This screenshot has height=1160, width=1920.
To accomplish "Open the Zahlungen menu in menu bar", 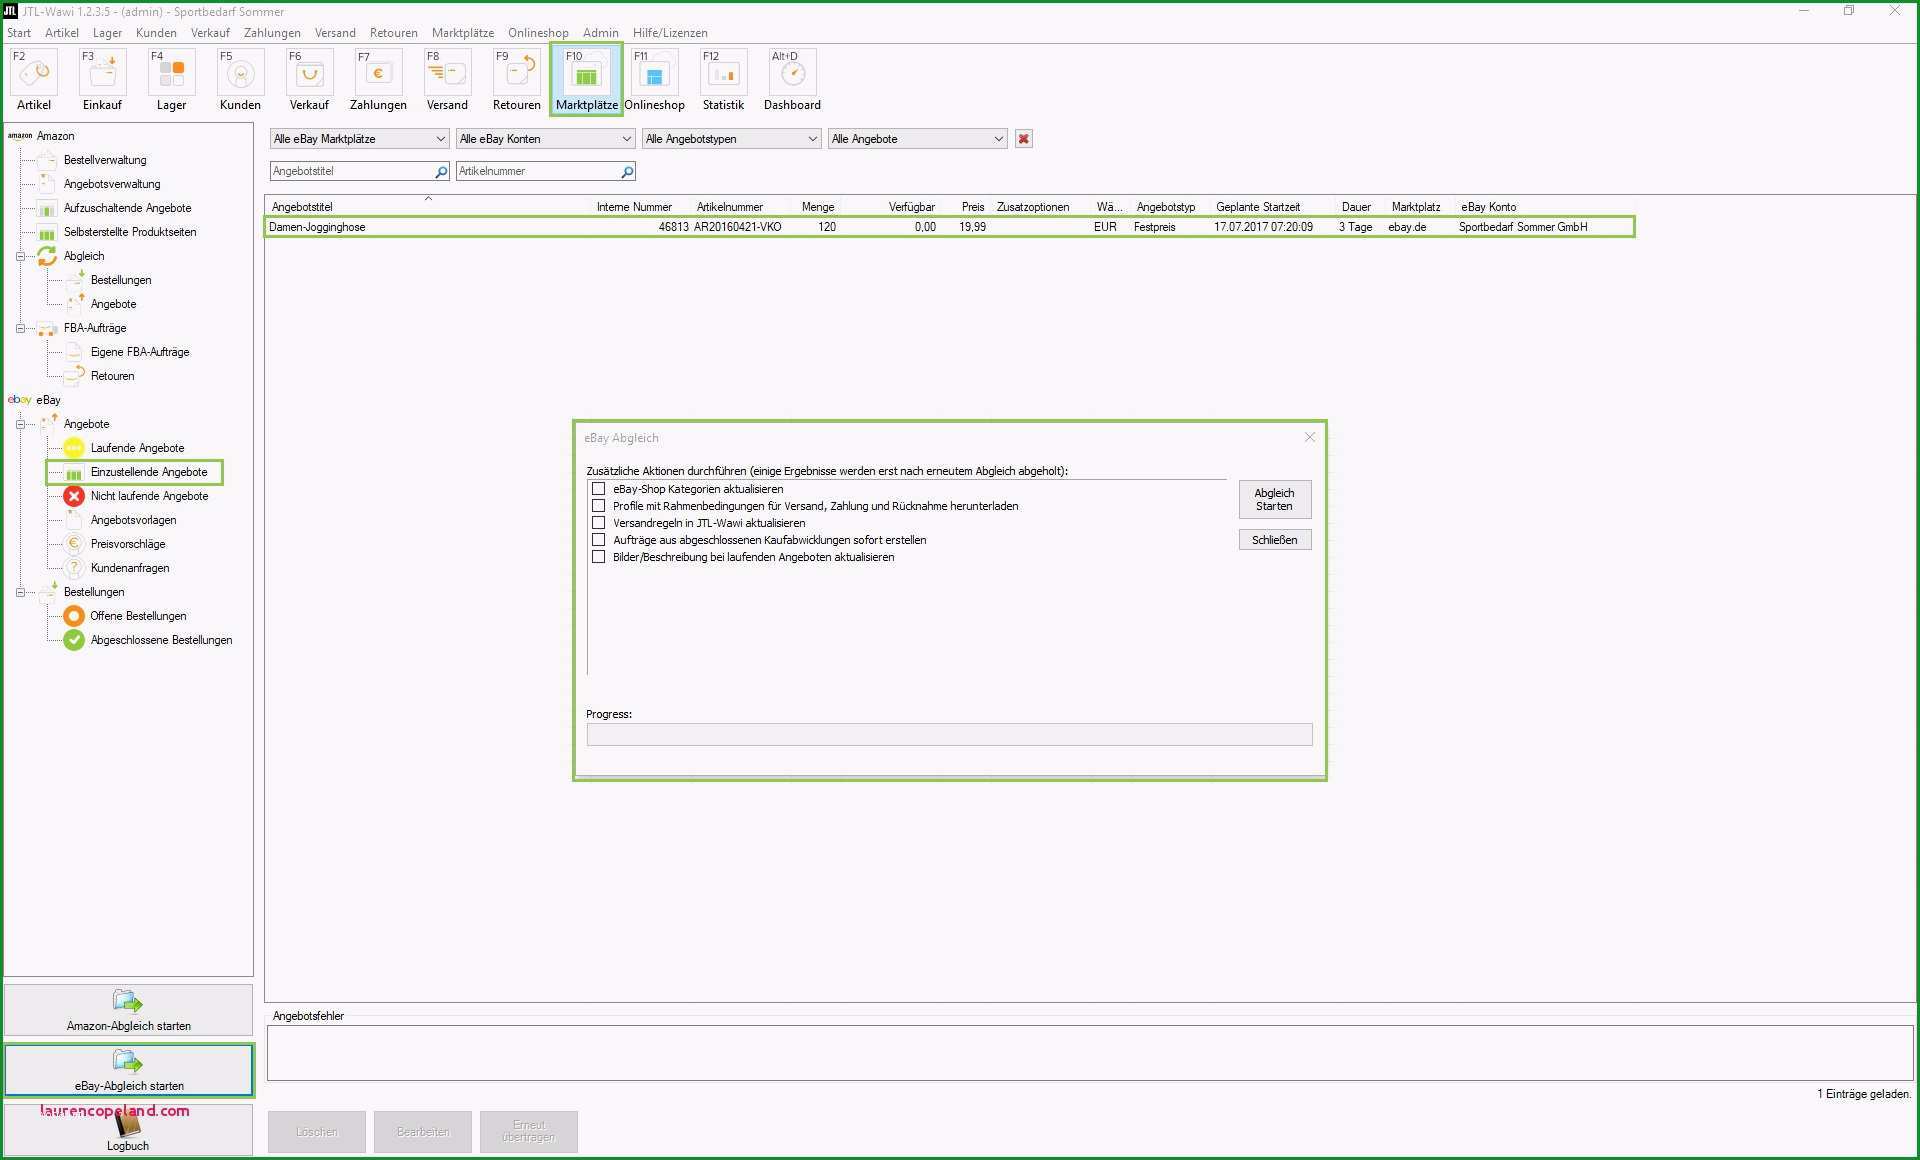I will point(272,33).
